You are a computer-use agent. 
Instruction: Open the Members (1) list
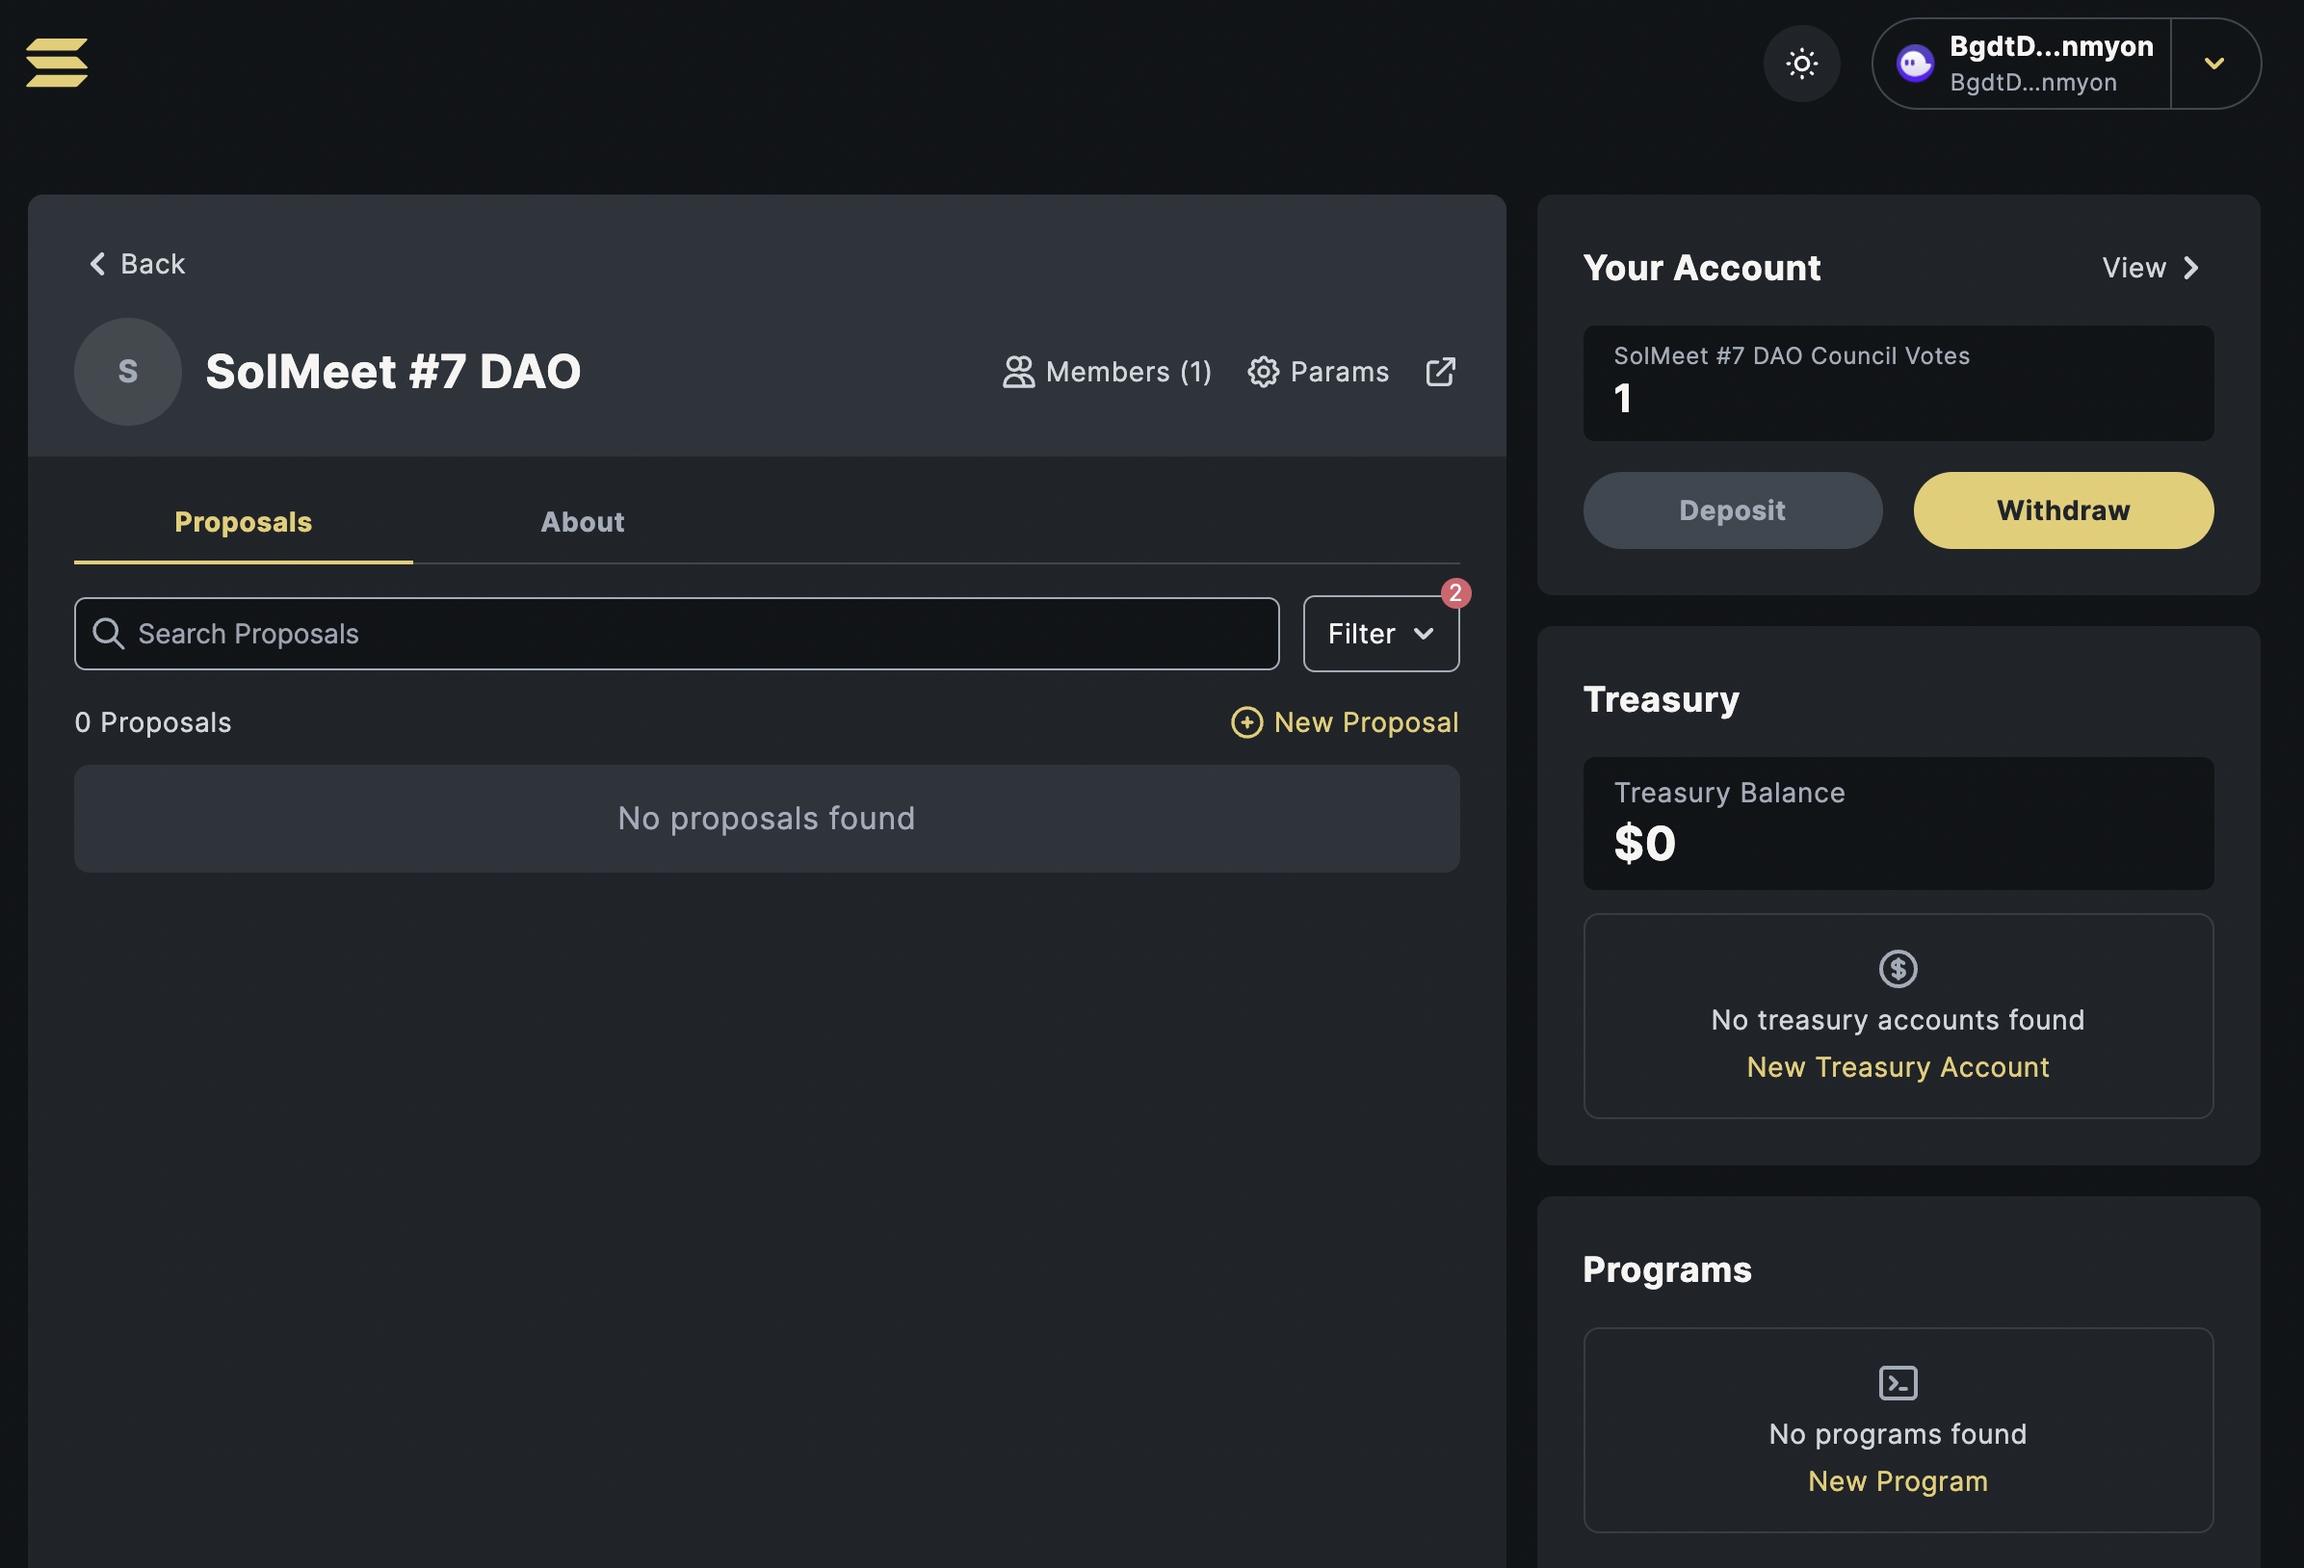click(x=1107, y=372)
